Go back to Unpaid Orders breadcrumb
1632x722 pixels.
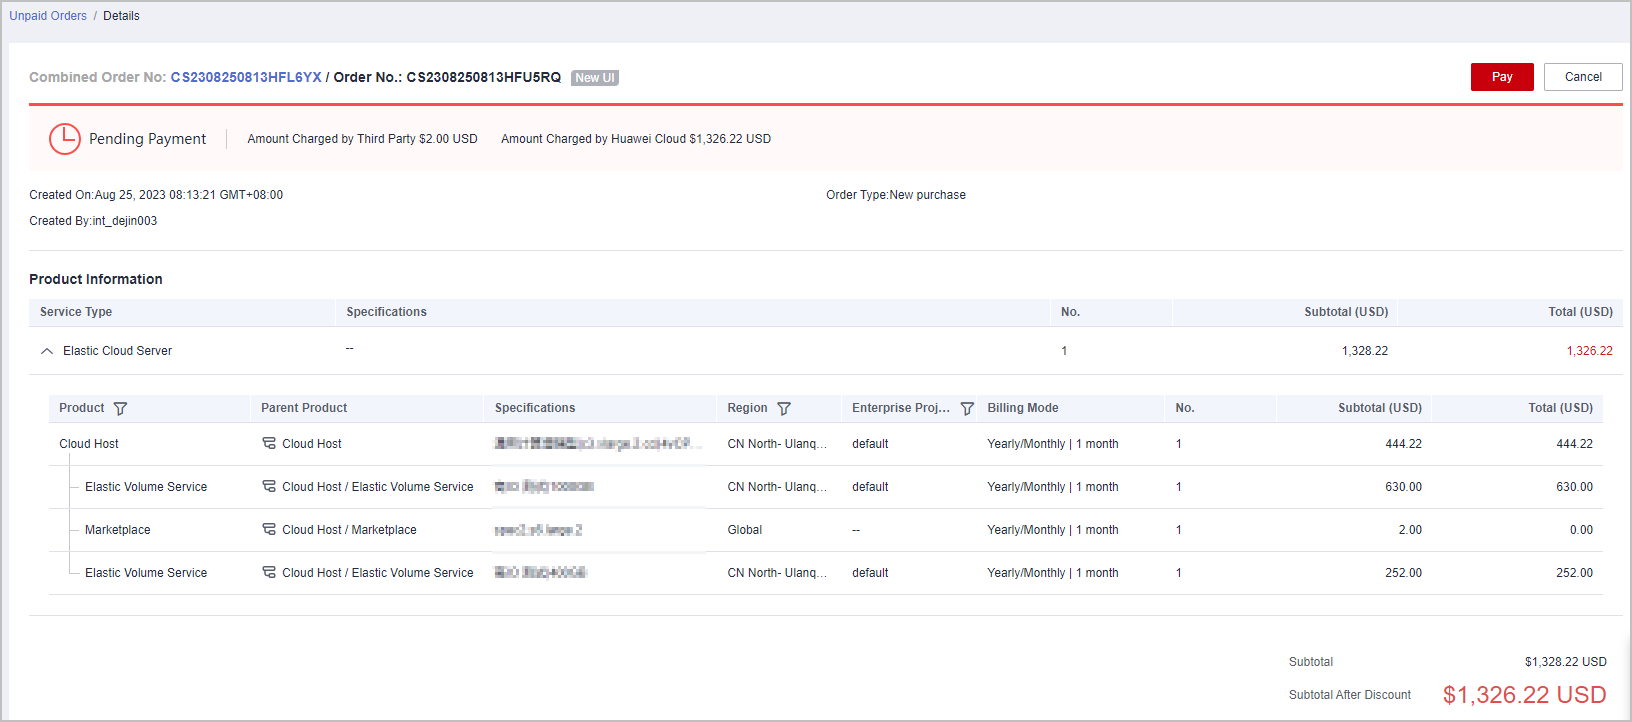click(48, 16)
